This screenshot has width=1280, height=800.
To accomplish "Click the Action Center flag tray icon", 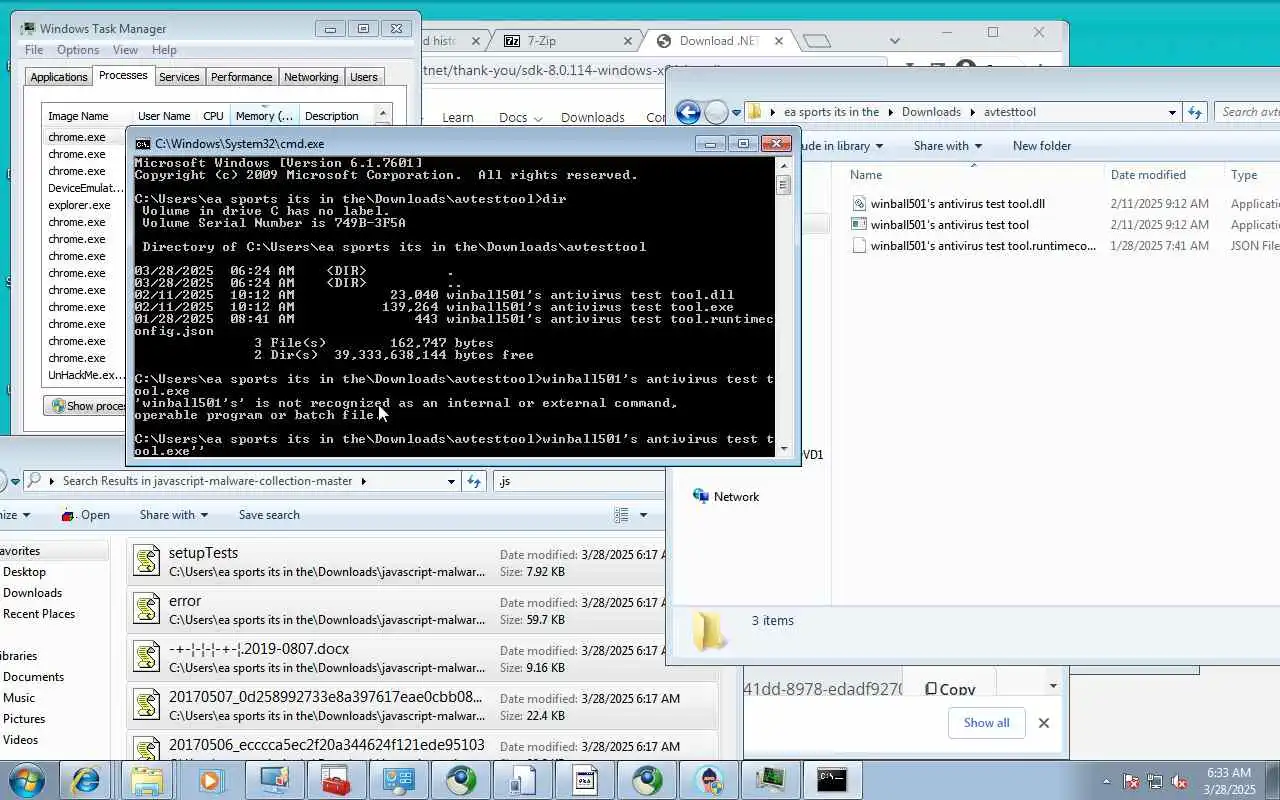I will [x=1131, y=781].
